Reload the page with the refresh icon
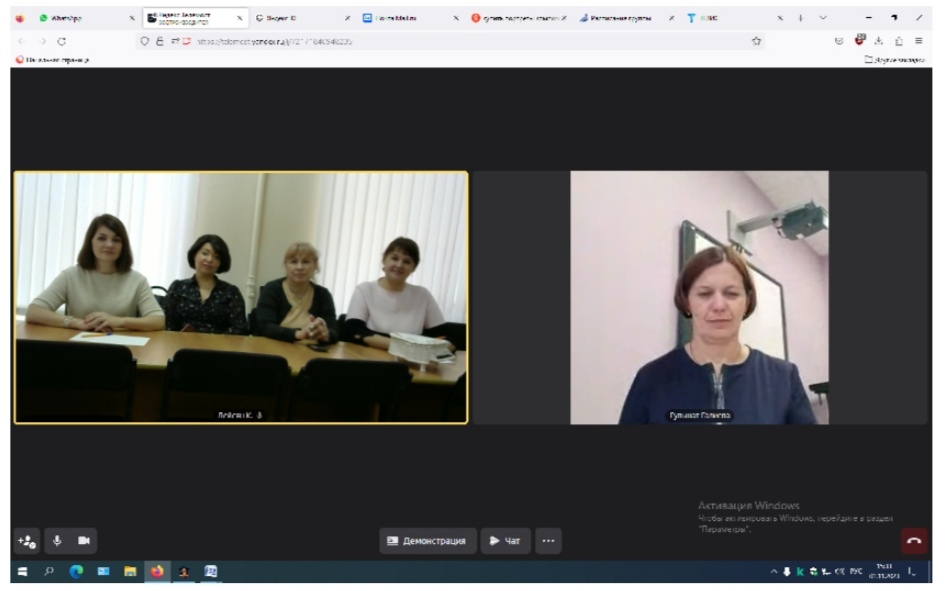946x591 pixels. (62, 41)
